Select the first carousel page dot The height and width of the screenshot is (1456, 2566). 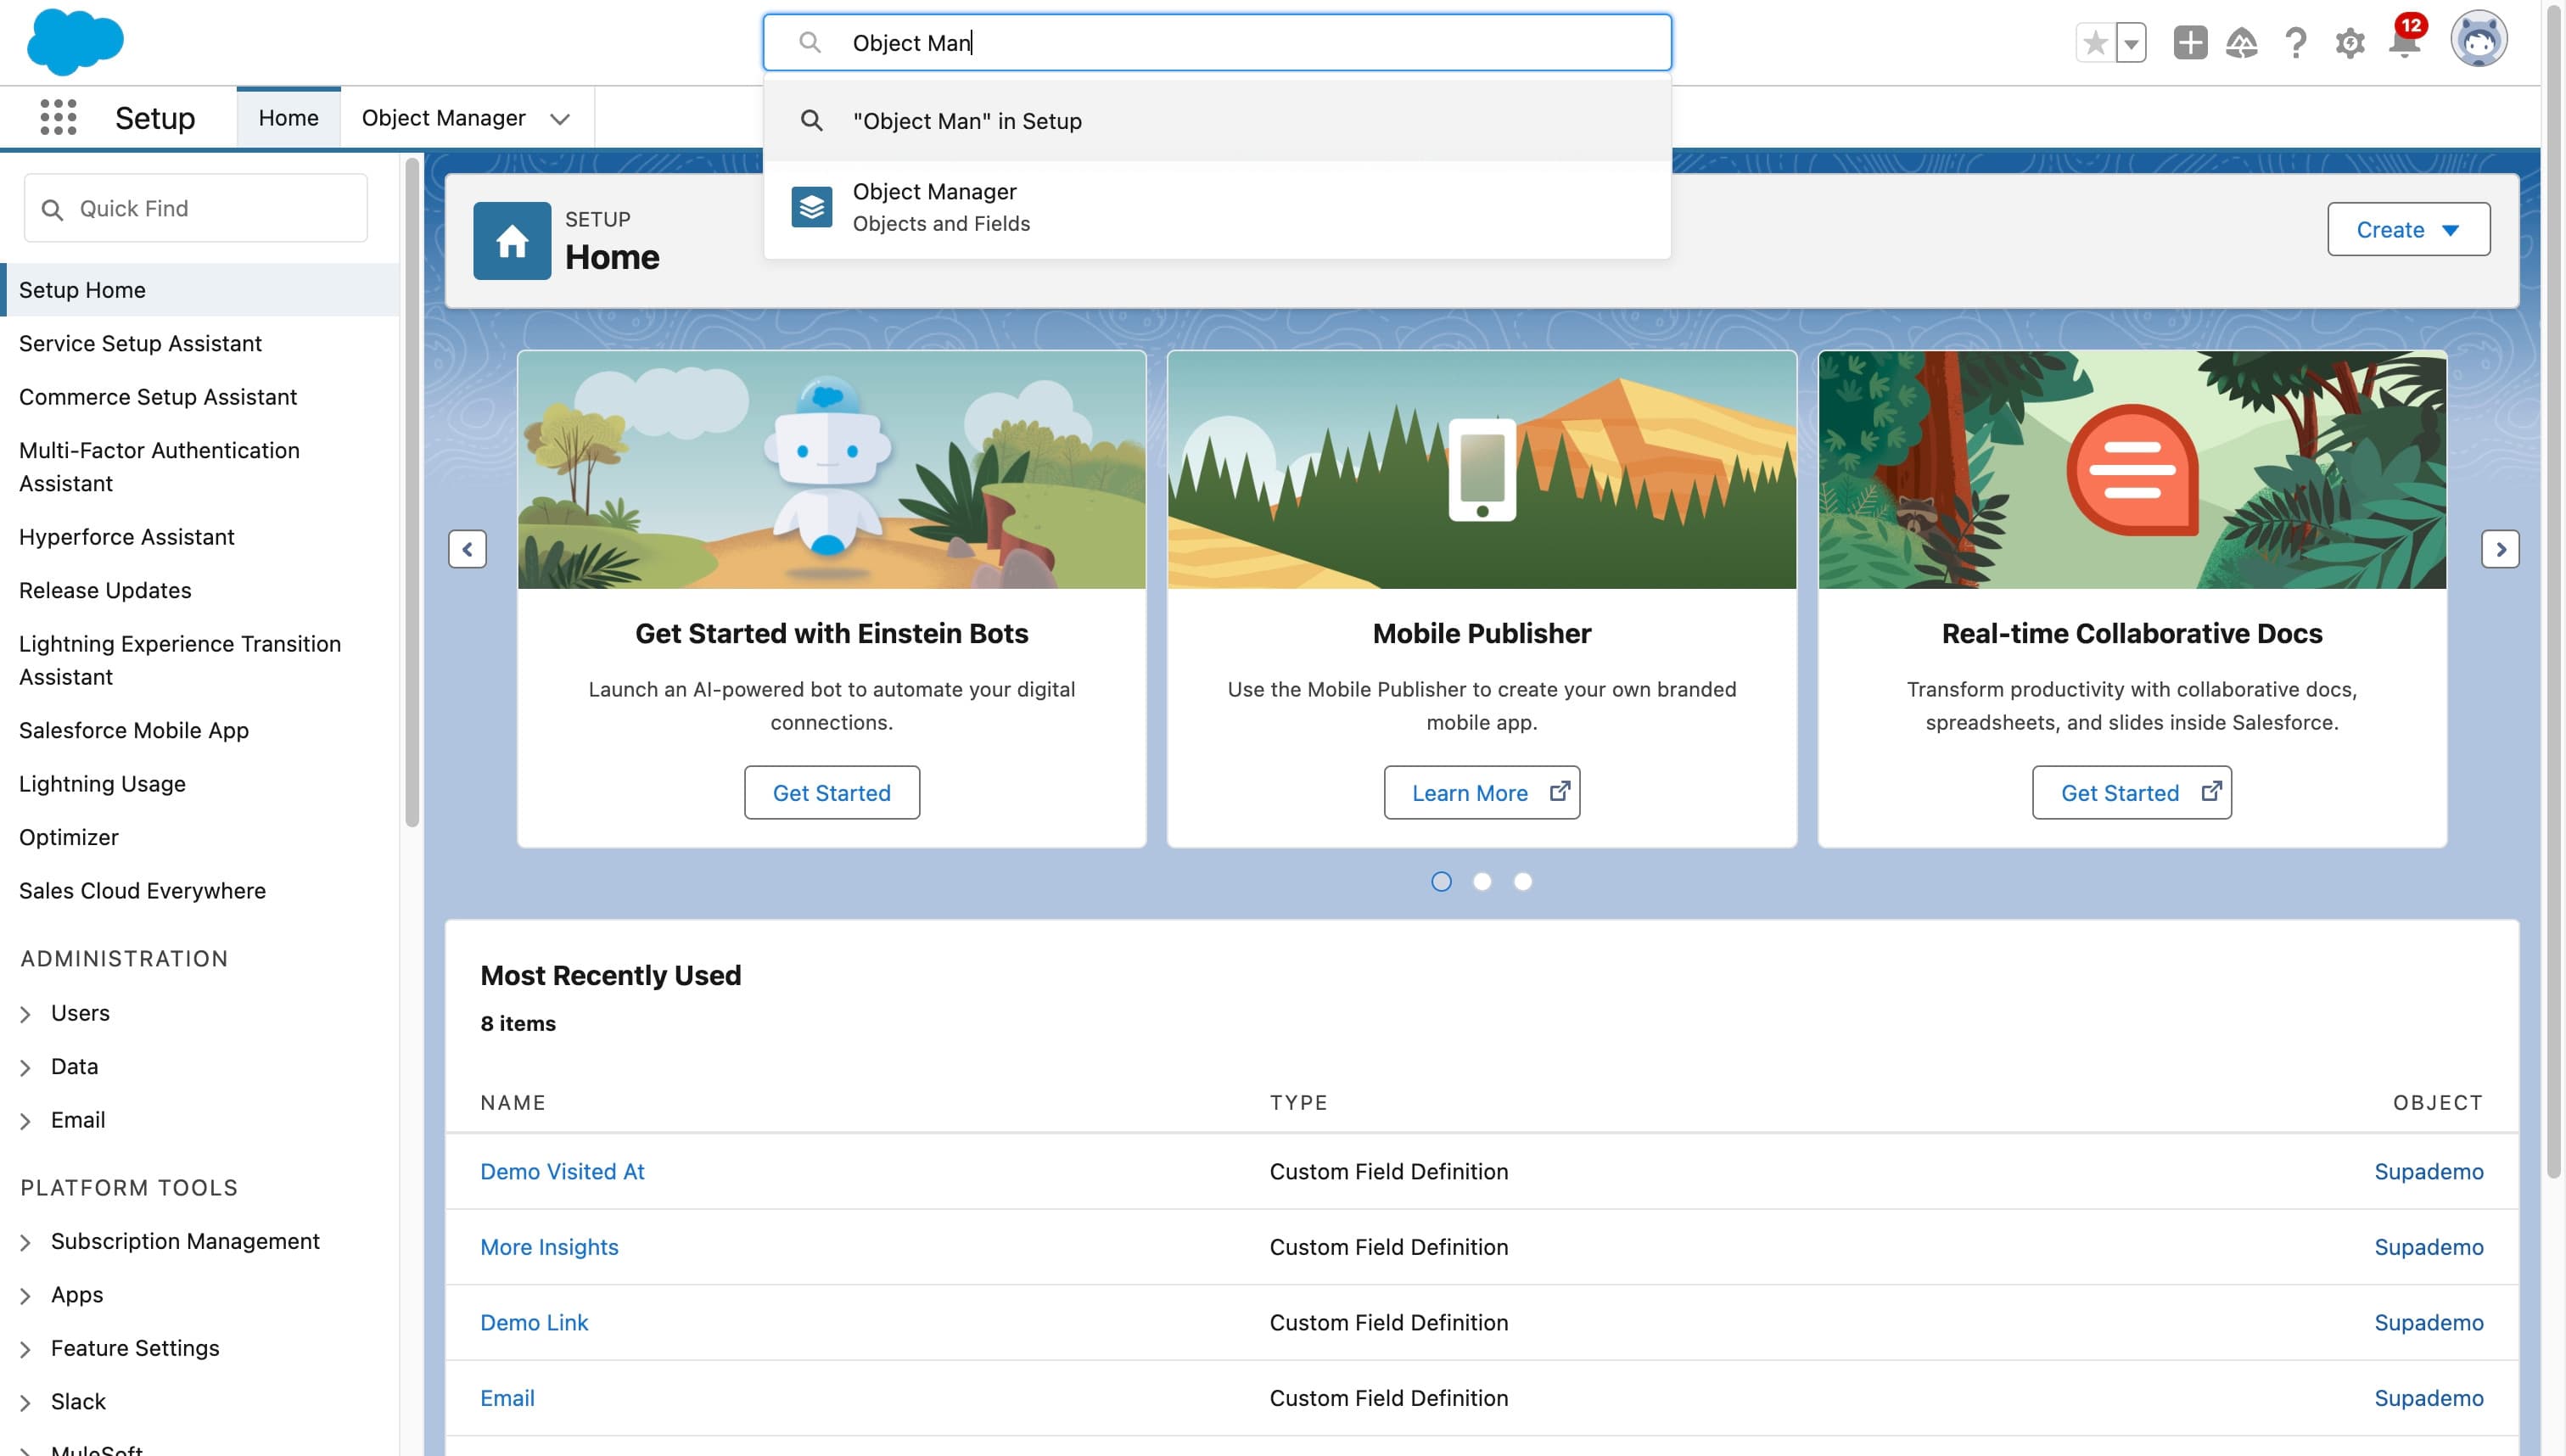[x=1441, y=881]
